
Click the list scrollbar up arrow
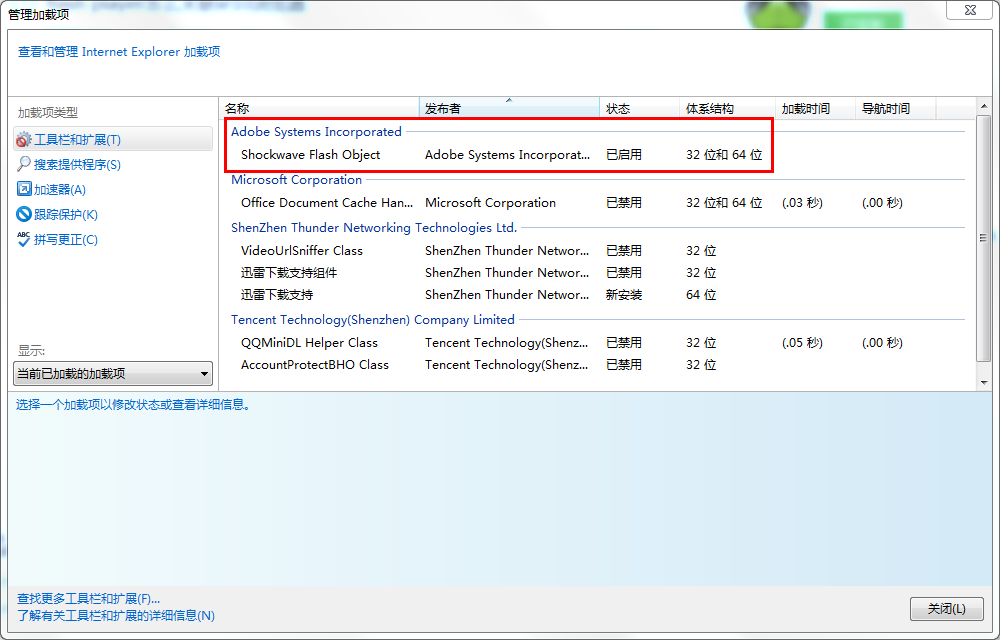point(984,106)
